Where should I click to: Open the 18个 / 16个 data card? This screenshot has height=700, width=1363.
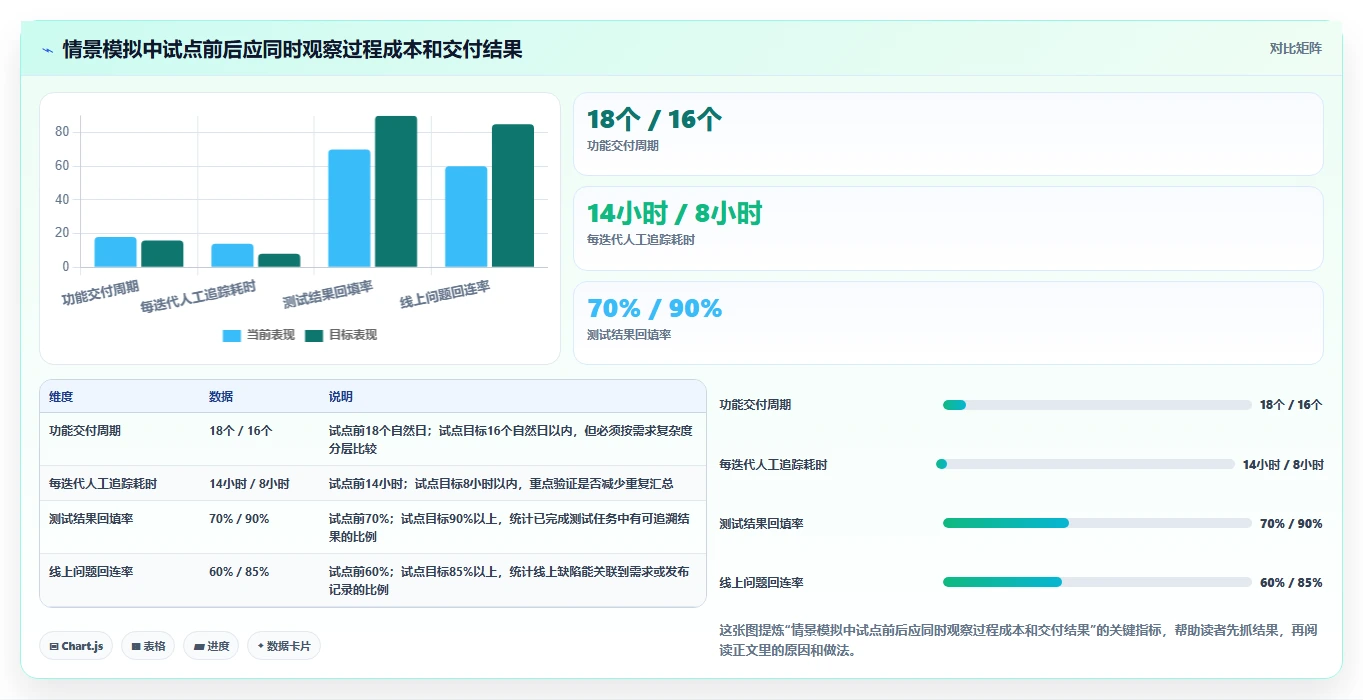click(x=948, y=134)
